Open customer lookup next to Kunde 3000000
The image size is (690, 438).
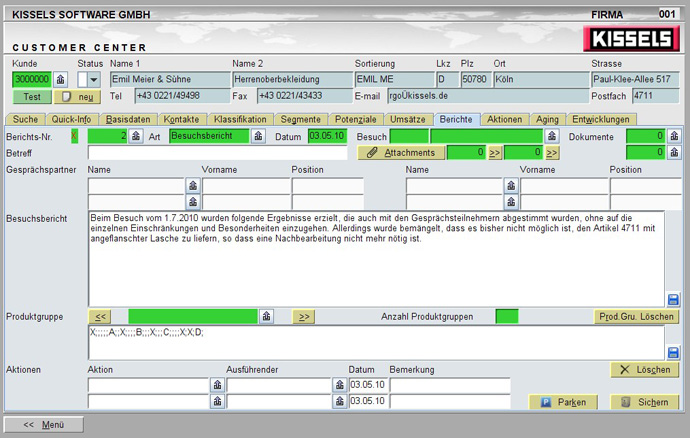point(61,80)
